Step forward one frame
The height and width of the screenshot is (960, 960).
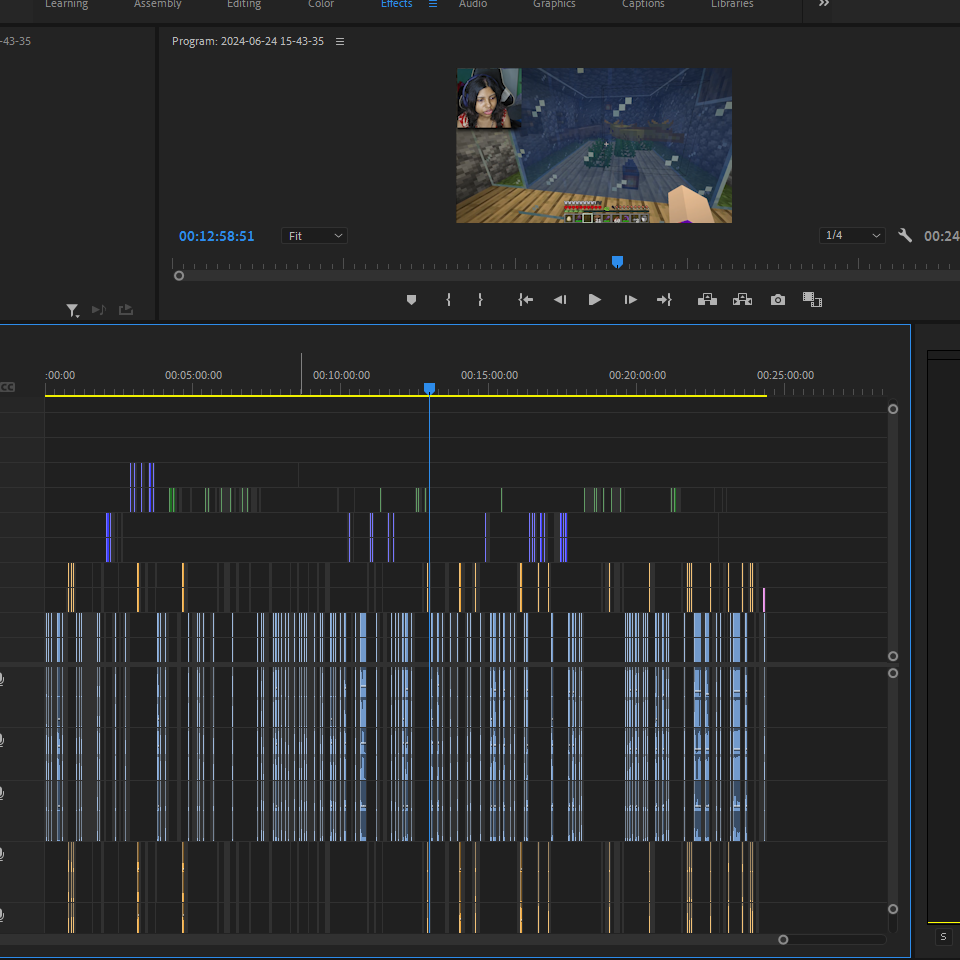click(x=631, y=299)
